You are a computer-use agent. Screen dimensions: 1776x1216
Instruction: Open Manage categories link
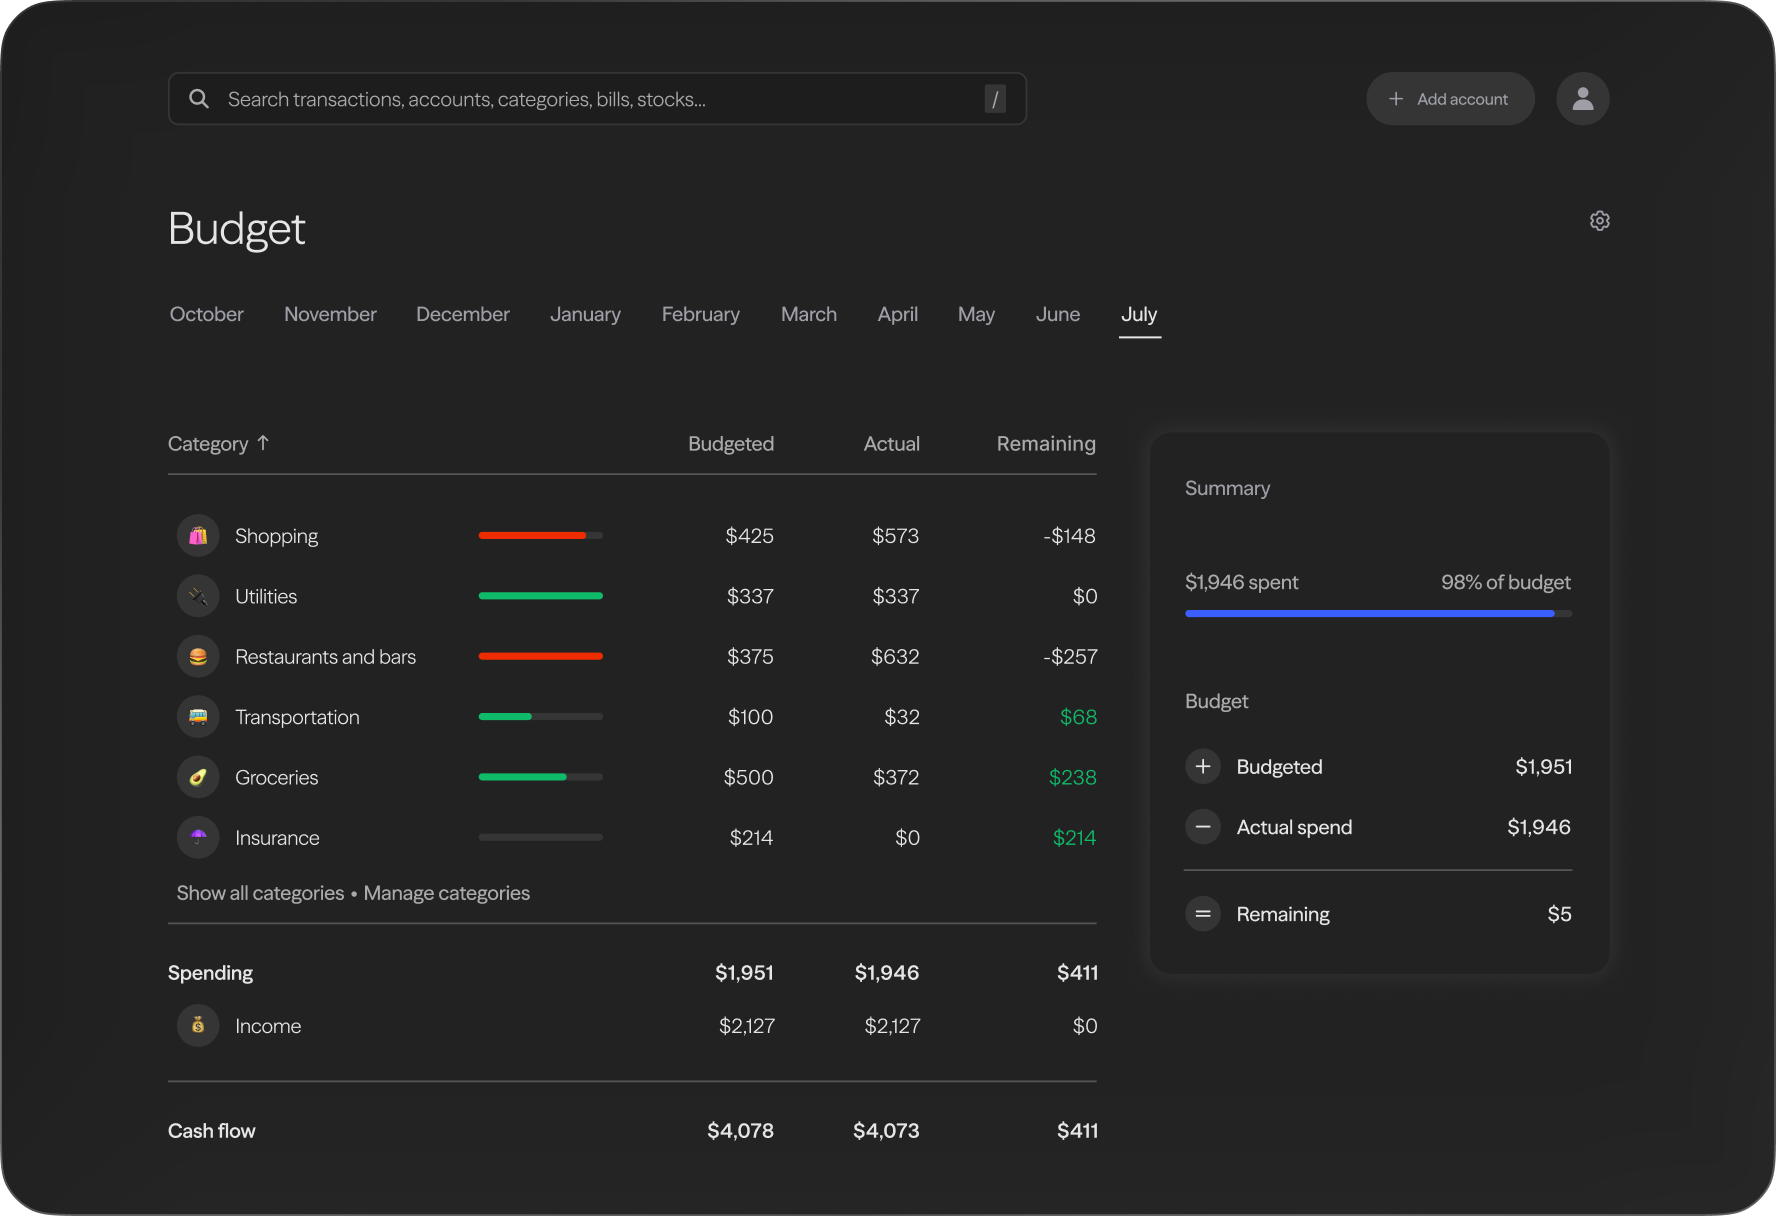coord(446,893)
